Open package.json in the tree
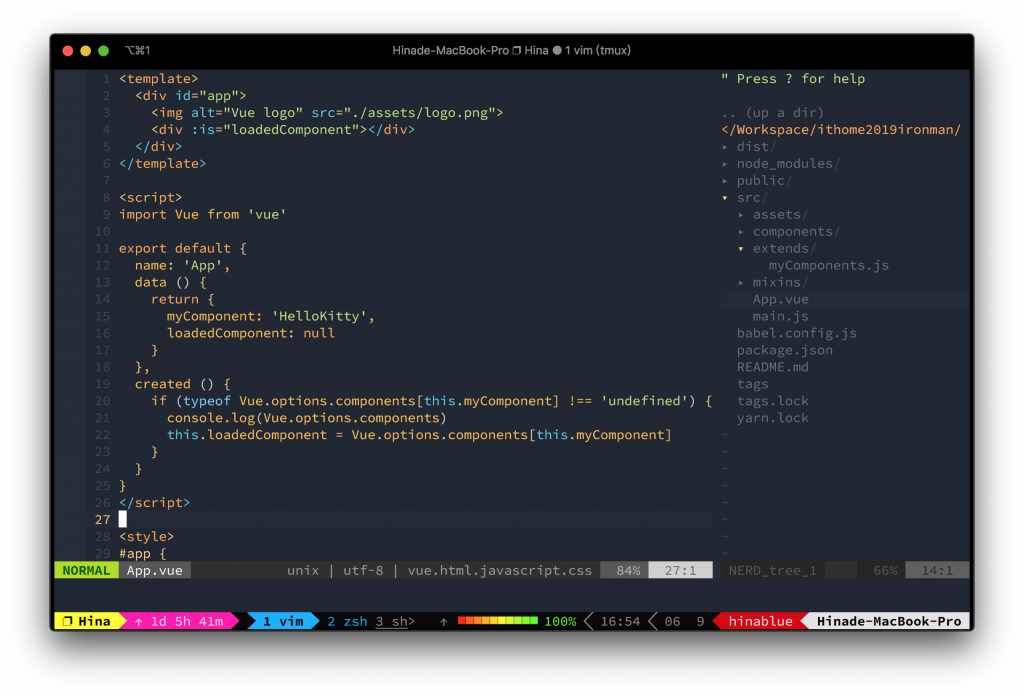 [x=785, y=350]
